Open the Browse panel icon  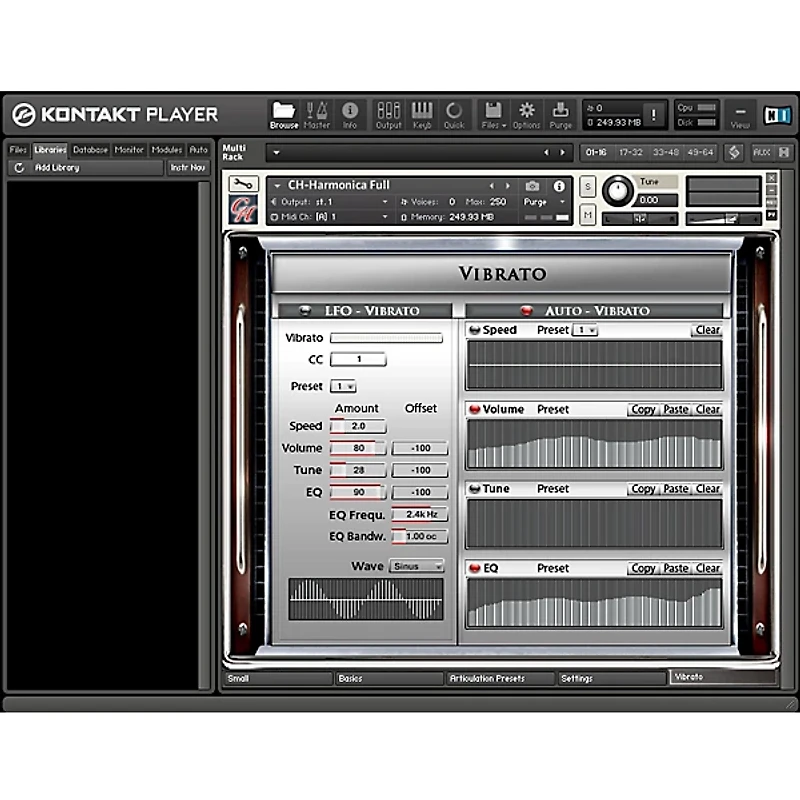point(283,112)
